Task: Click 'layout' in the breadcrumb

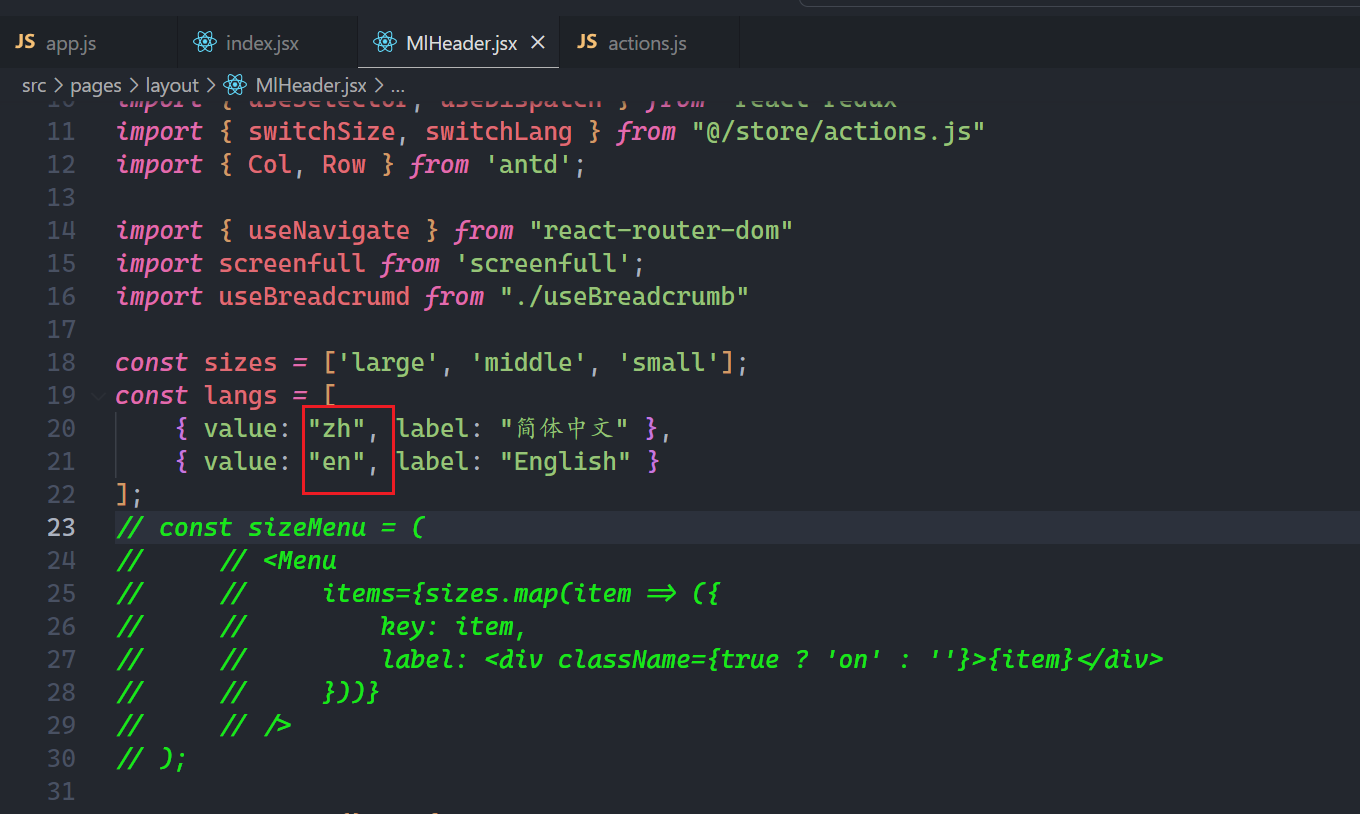Action: 172,86
